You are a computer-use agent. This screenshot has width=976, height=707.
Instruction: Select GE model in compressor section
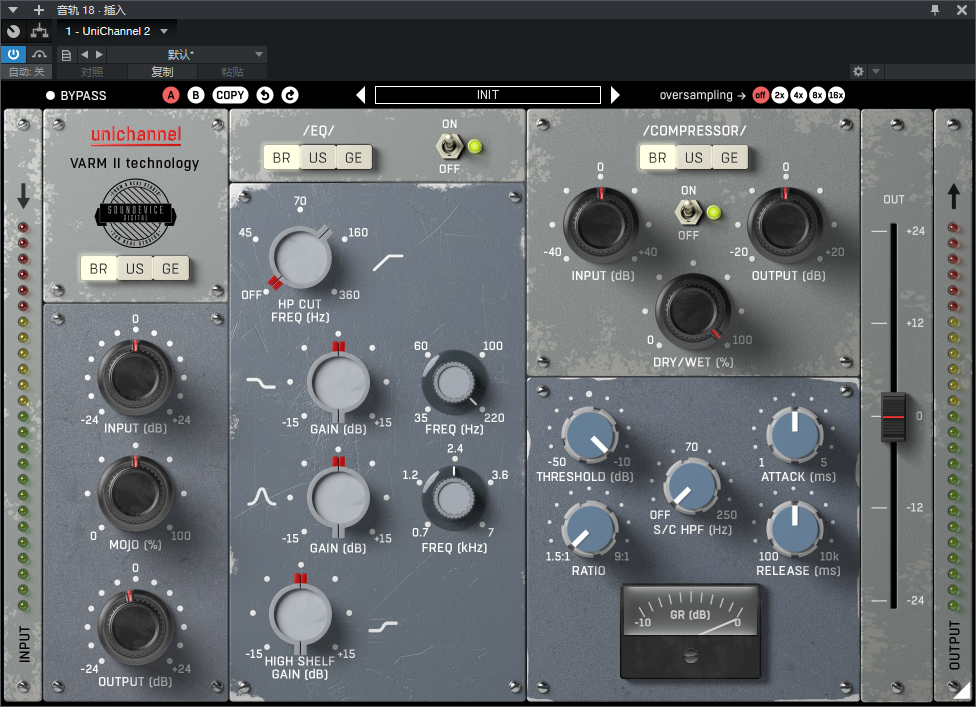730,158
